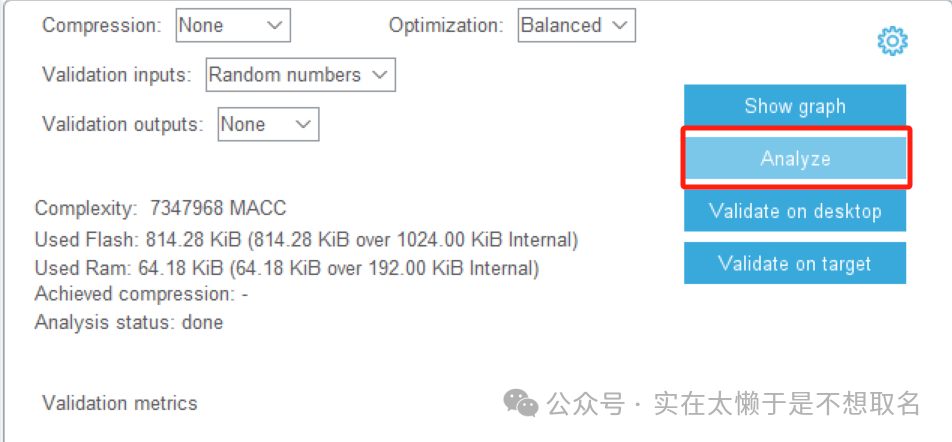Open the advanced settings gear icon
Screen dimensions: 952x442
(x=891, y=41)
